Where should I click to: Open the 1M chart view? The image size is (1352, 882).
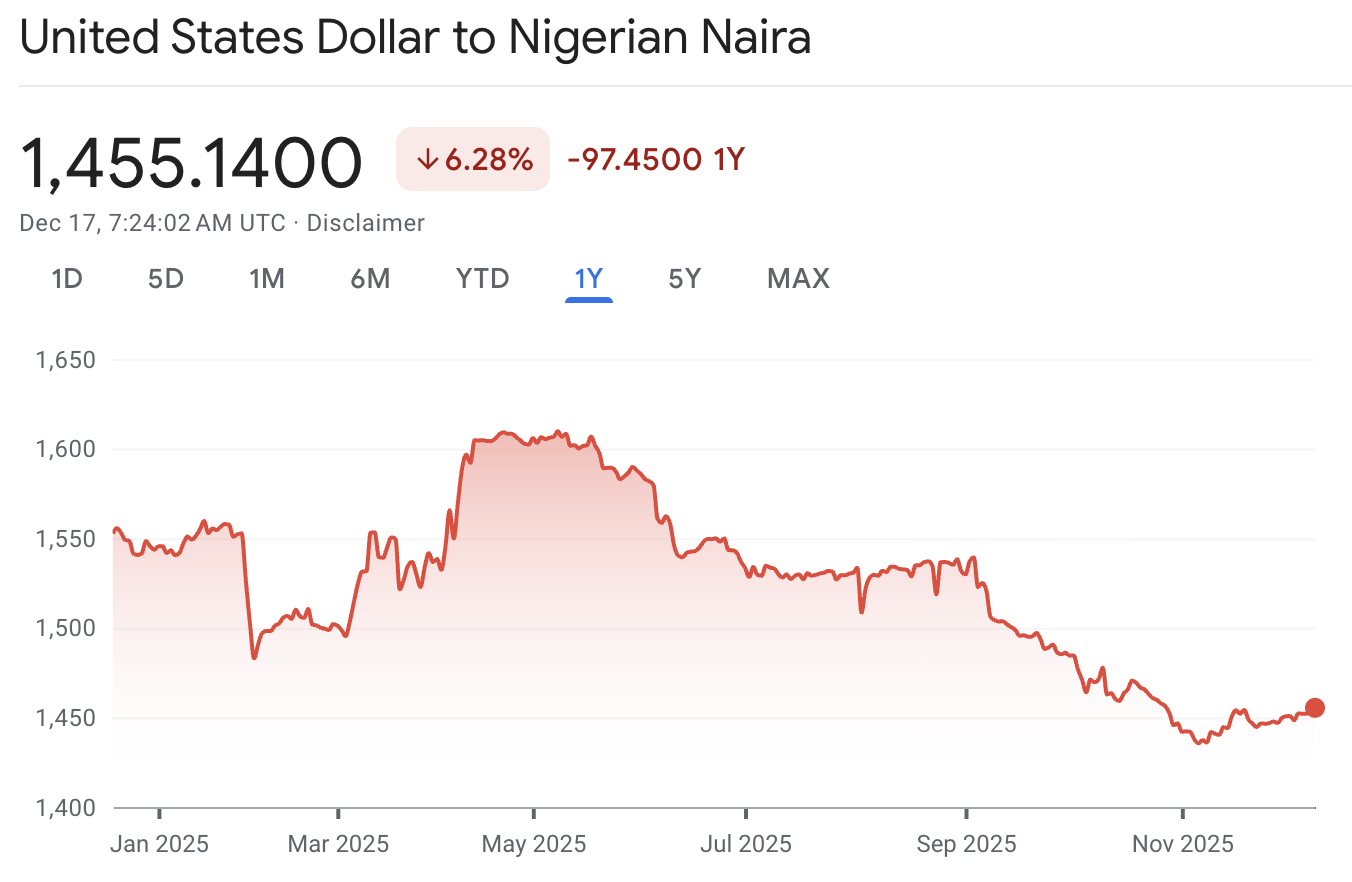click(x=267, y=279)
